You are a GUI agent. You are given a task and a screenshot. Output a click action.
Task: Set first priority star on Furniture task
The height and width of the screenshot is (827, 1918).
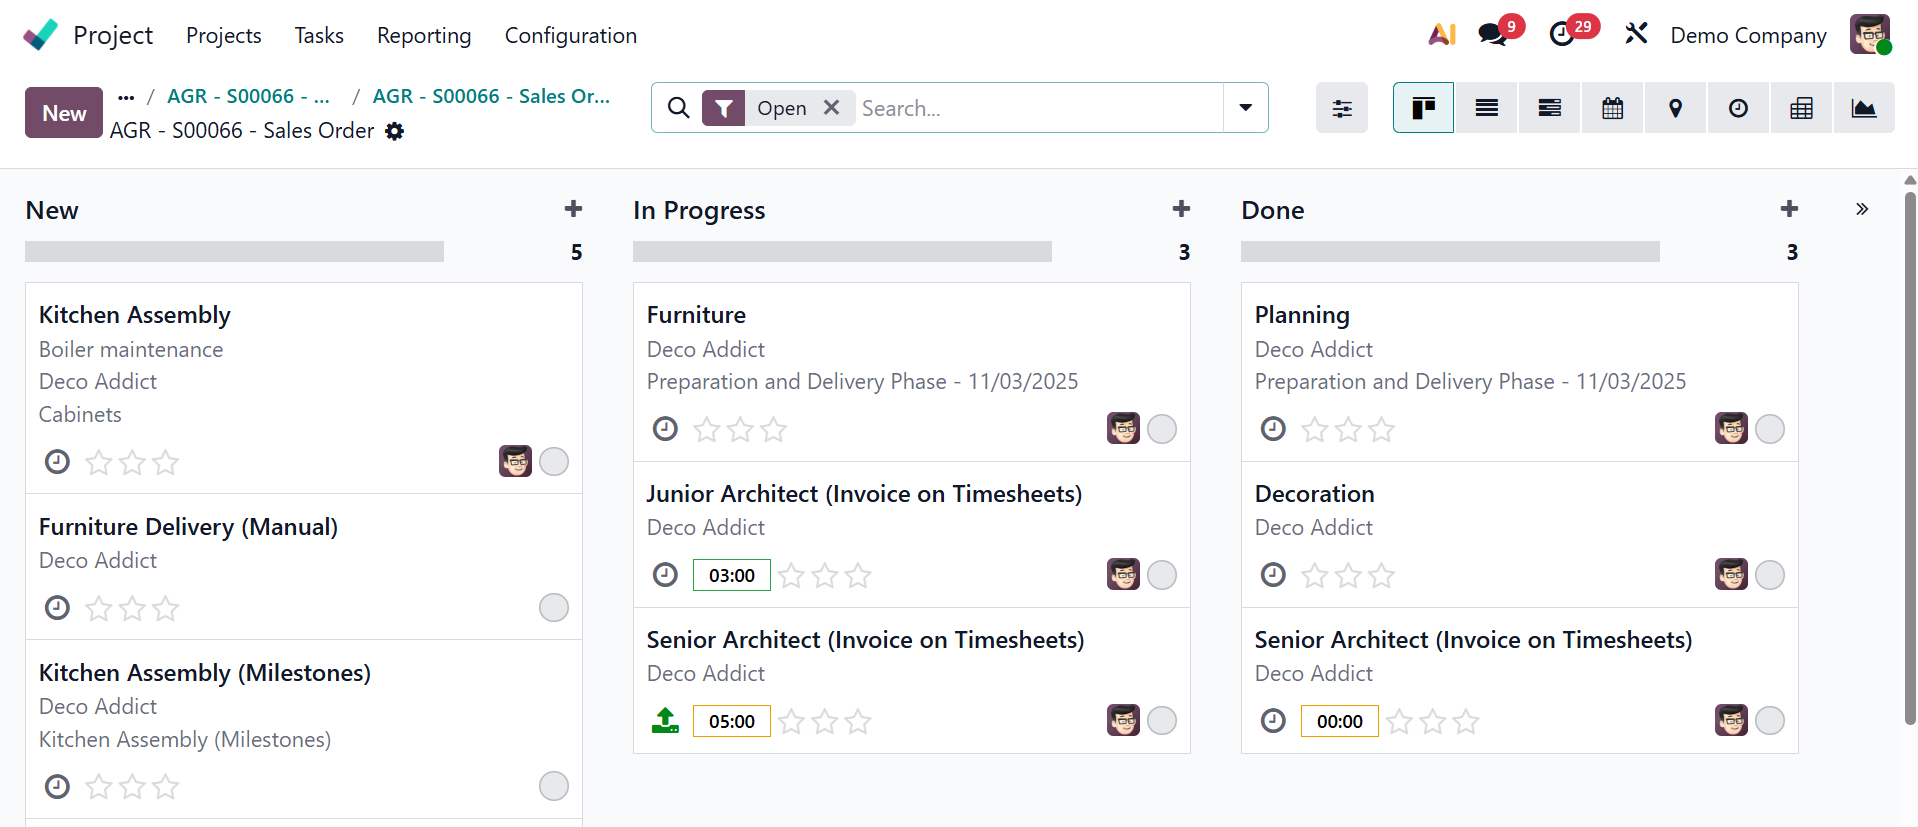pos(707,430)
